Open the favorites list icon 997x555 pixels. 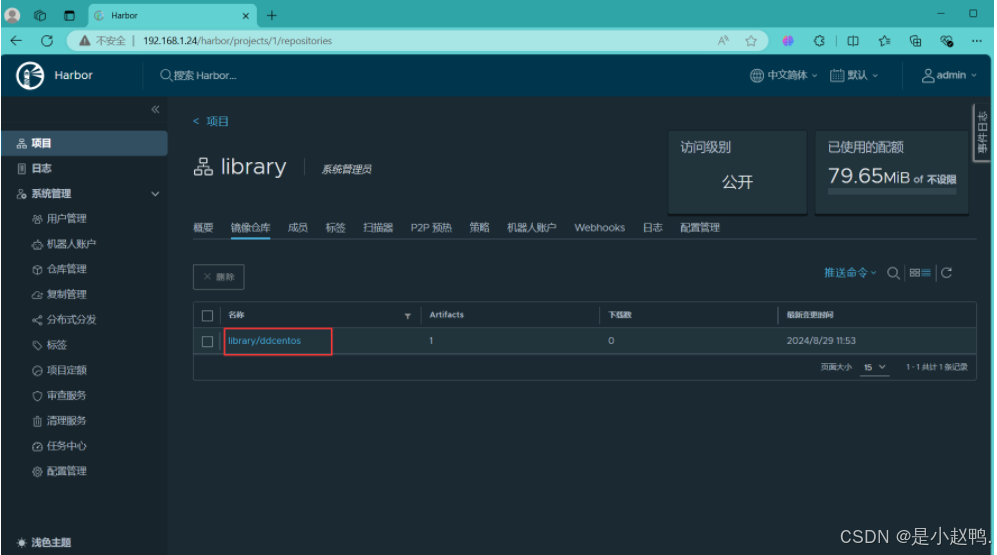tap(884, 41)
